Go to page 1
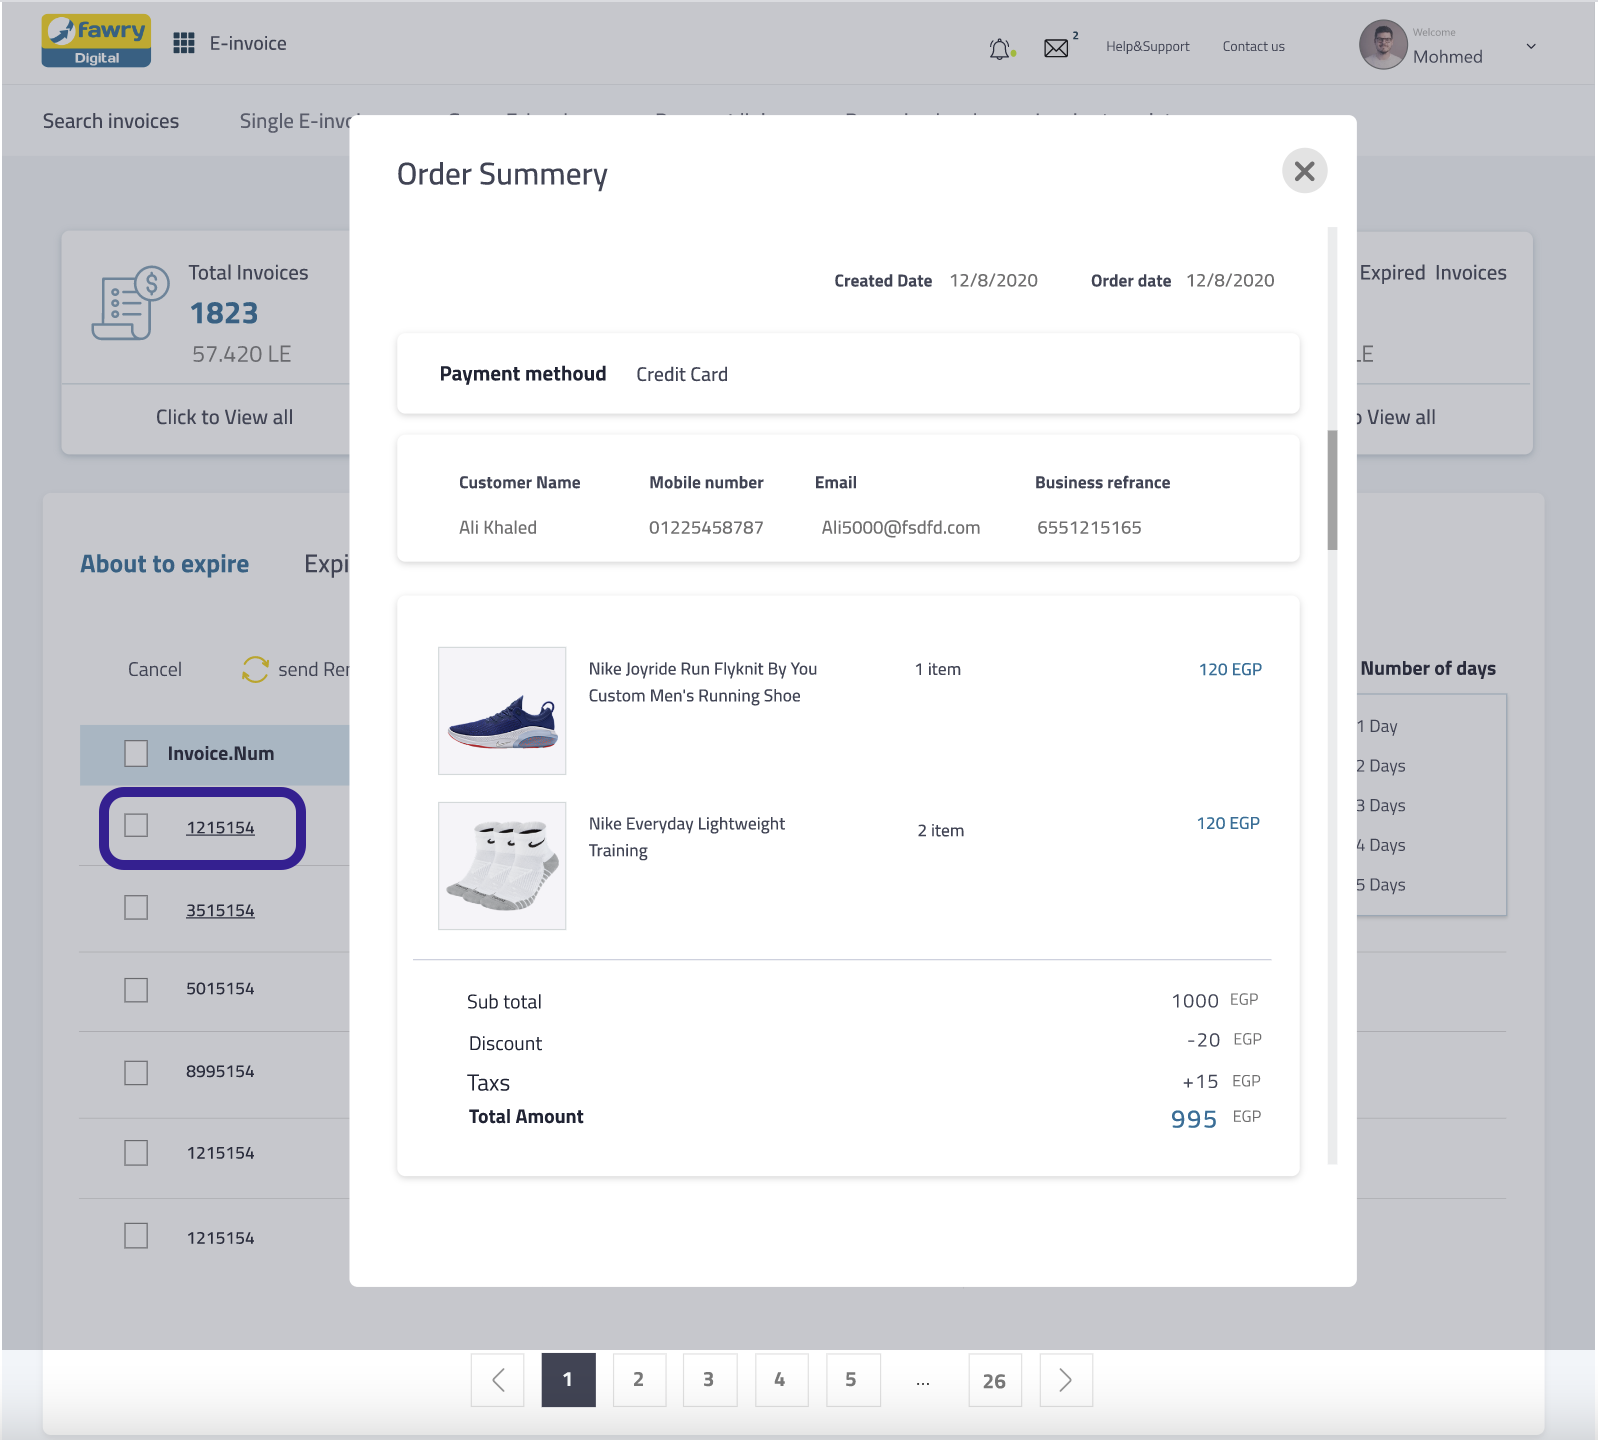This screenshot has width=1598, height=1440. coord(568,1381)
